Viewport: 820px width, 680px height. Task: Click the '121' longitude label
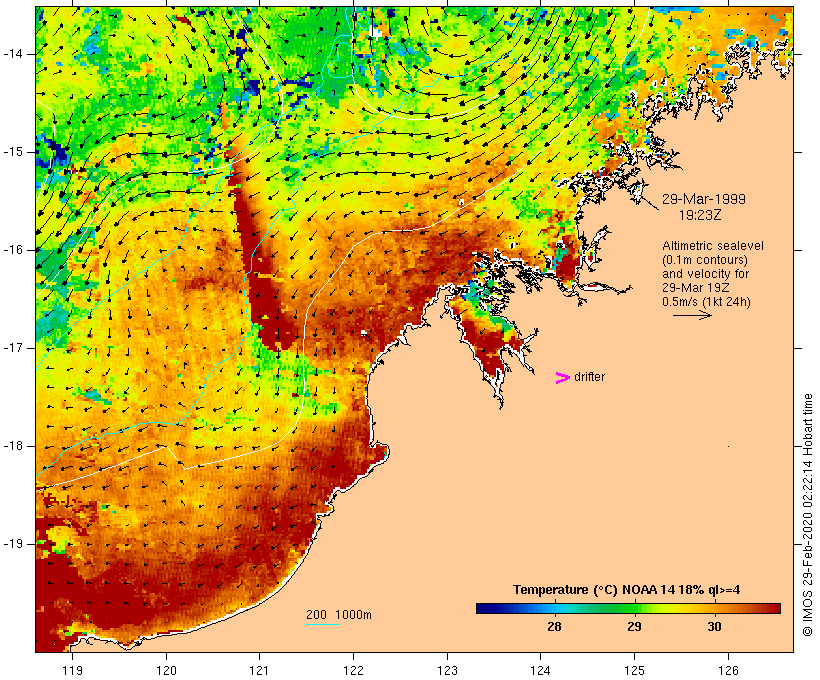tap(259, 670)
